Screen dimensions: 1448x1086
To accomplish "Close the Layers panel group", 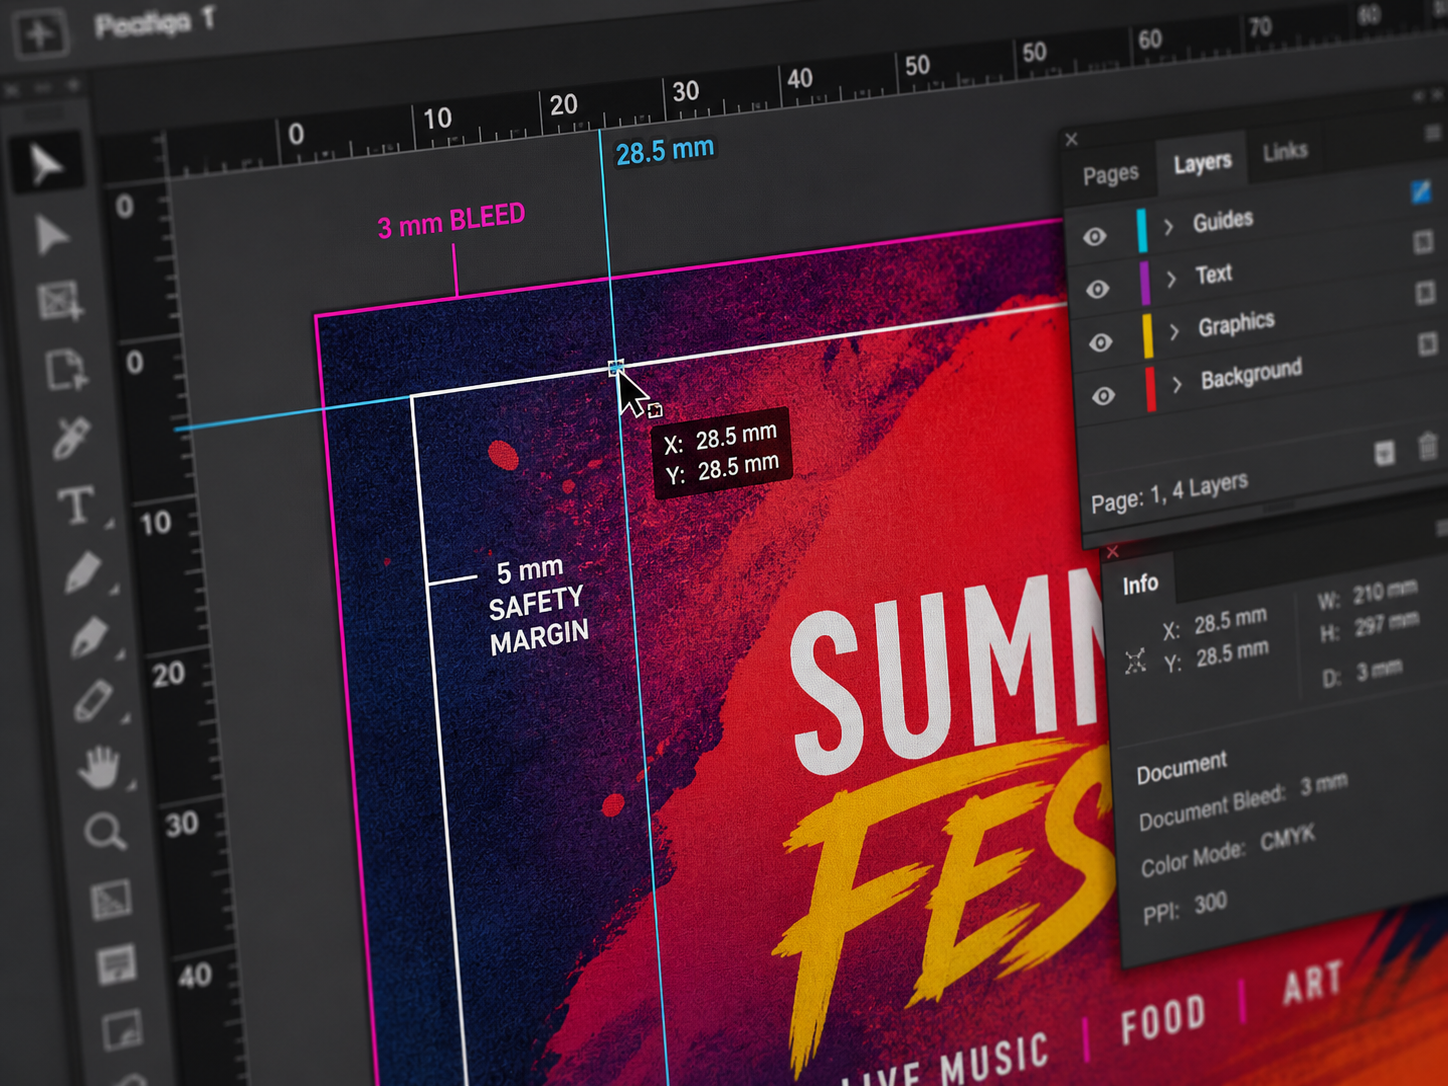I will point(1071,139).
